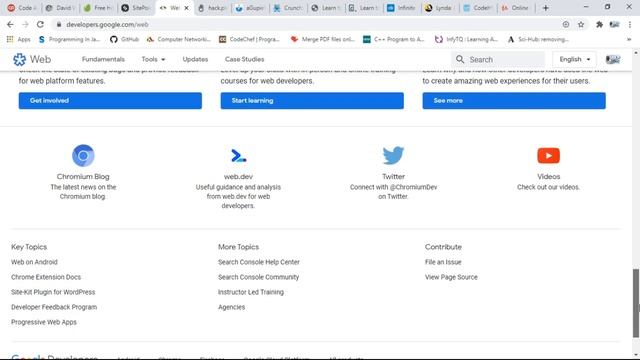Click the Twitter title link

[x=393, y=177]
